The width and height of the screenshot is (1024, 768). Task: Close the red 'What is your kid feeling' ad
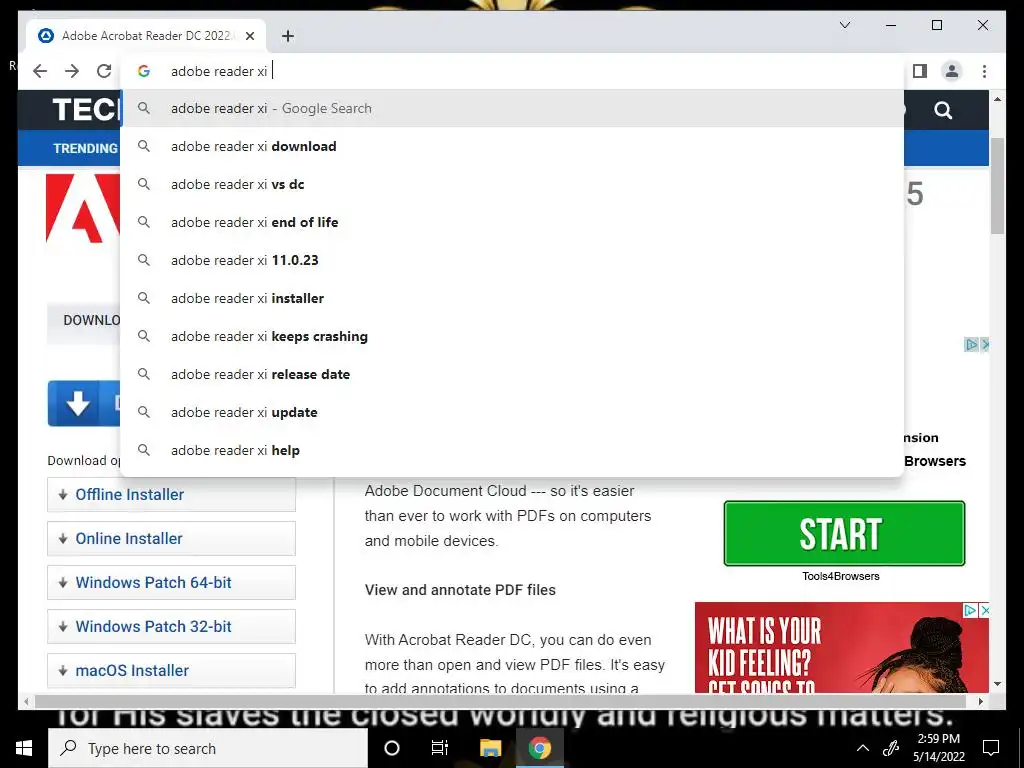click(x=985, y=610)
